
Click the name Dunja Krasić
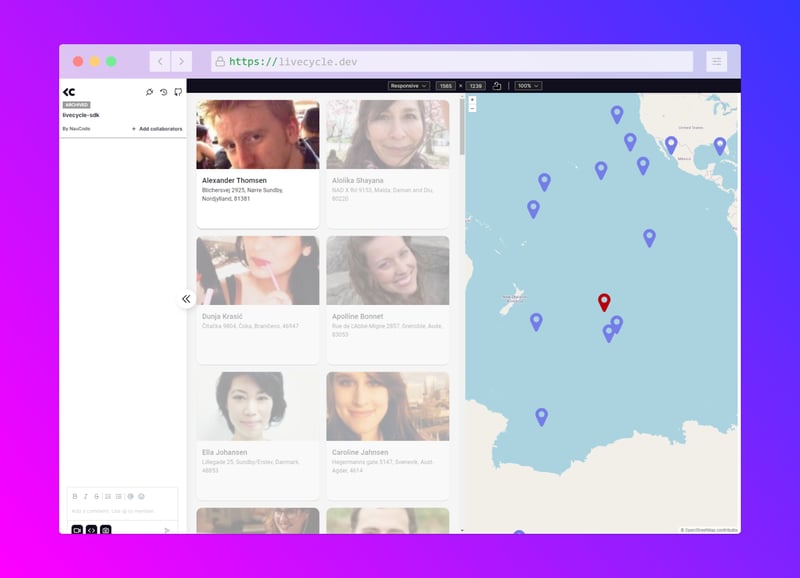(222, 316)
